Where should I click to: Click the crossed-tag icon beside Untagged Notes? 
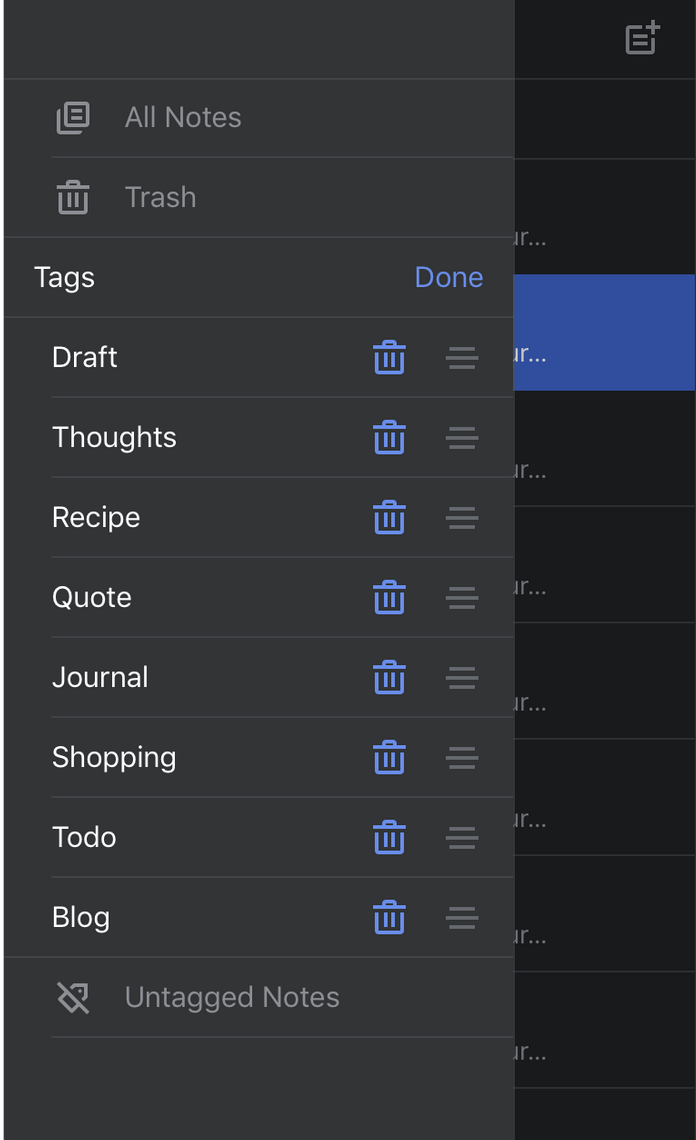[x=72, y=997]
